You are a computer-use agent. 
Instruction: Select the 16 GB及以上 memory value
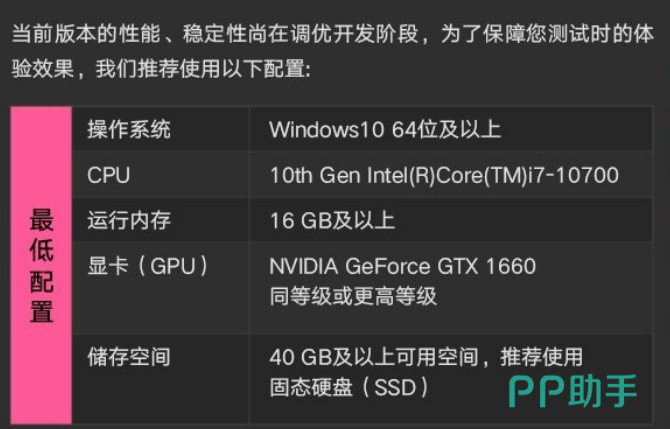(x=332, y=220)
